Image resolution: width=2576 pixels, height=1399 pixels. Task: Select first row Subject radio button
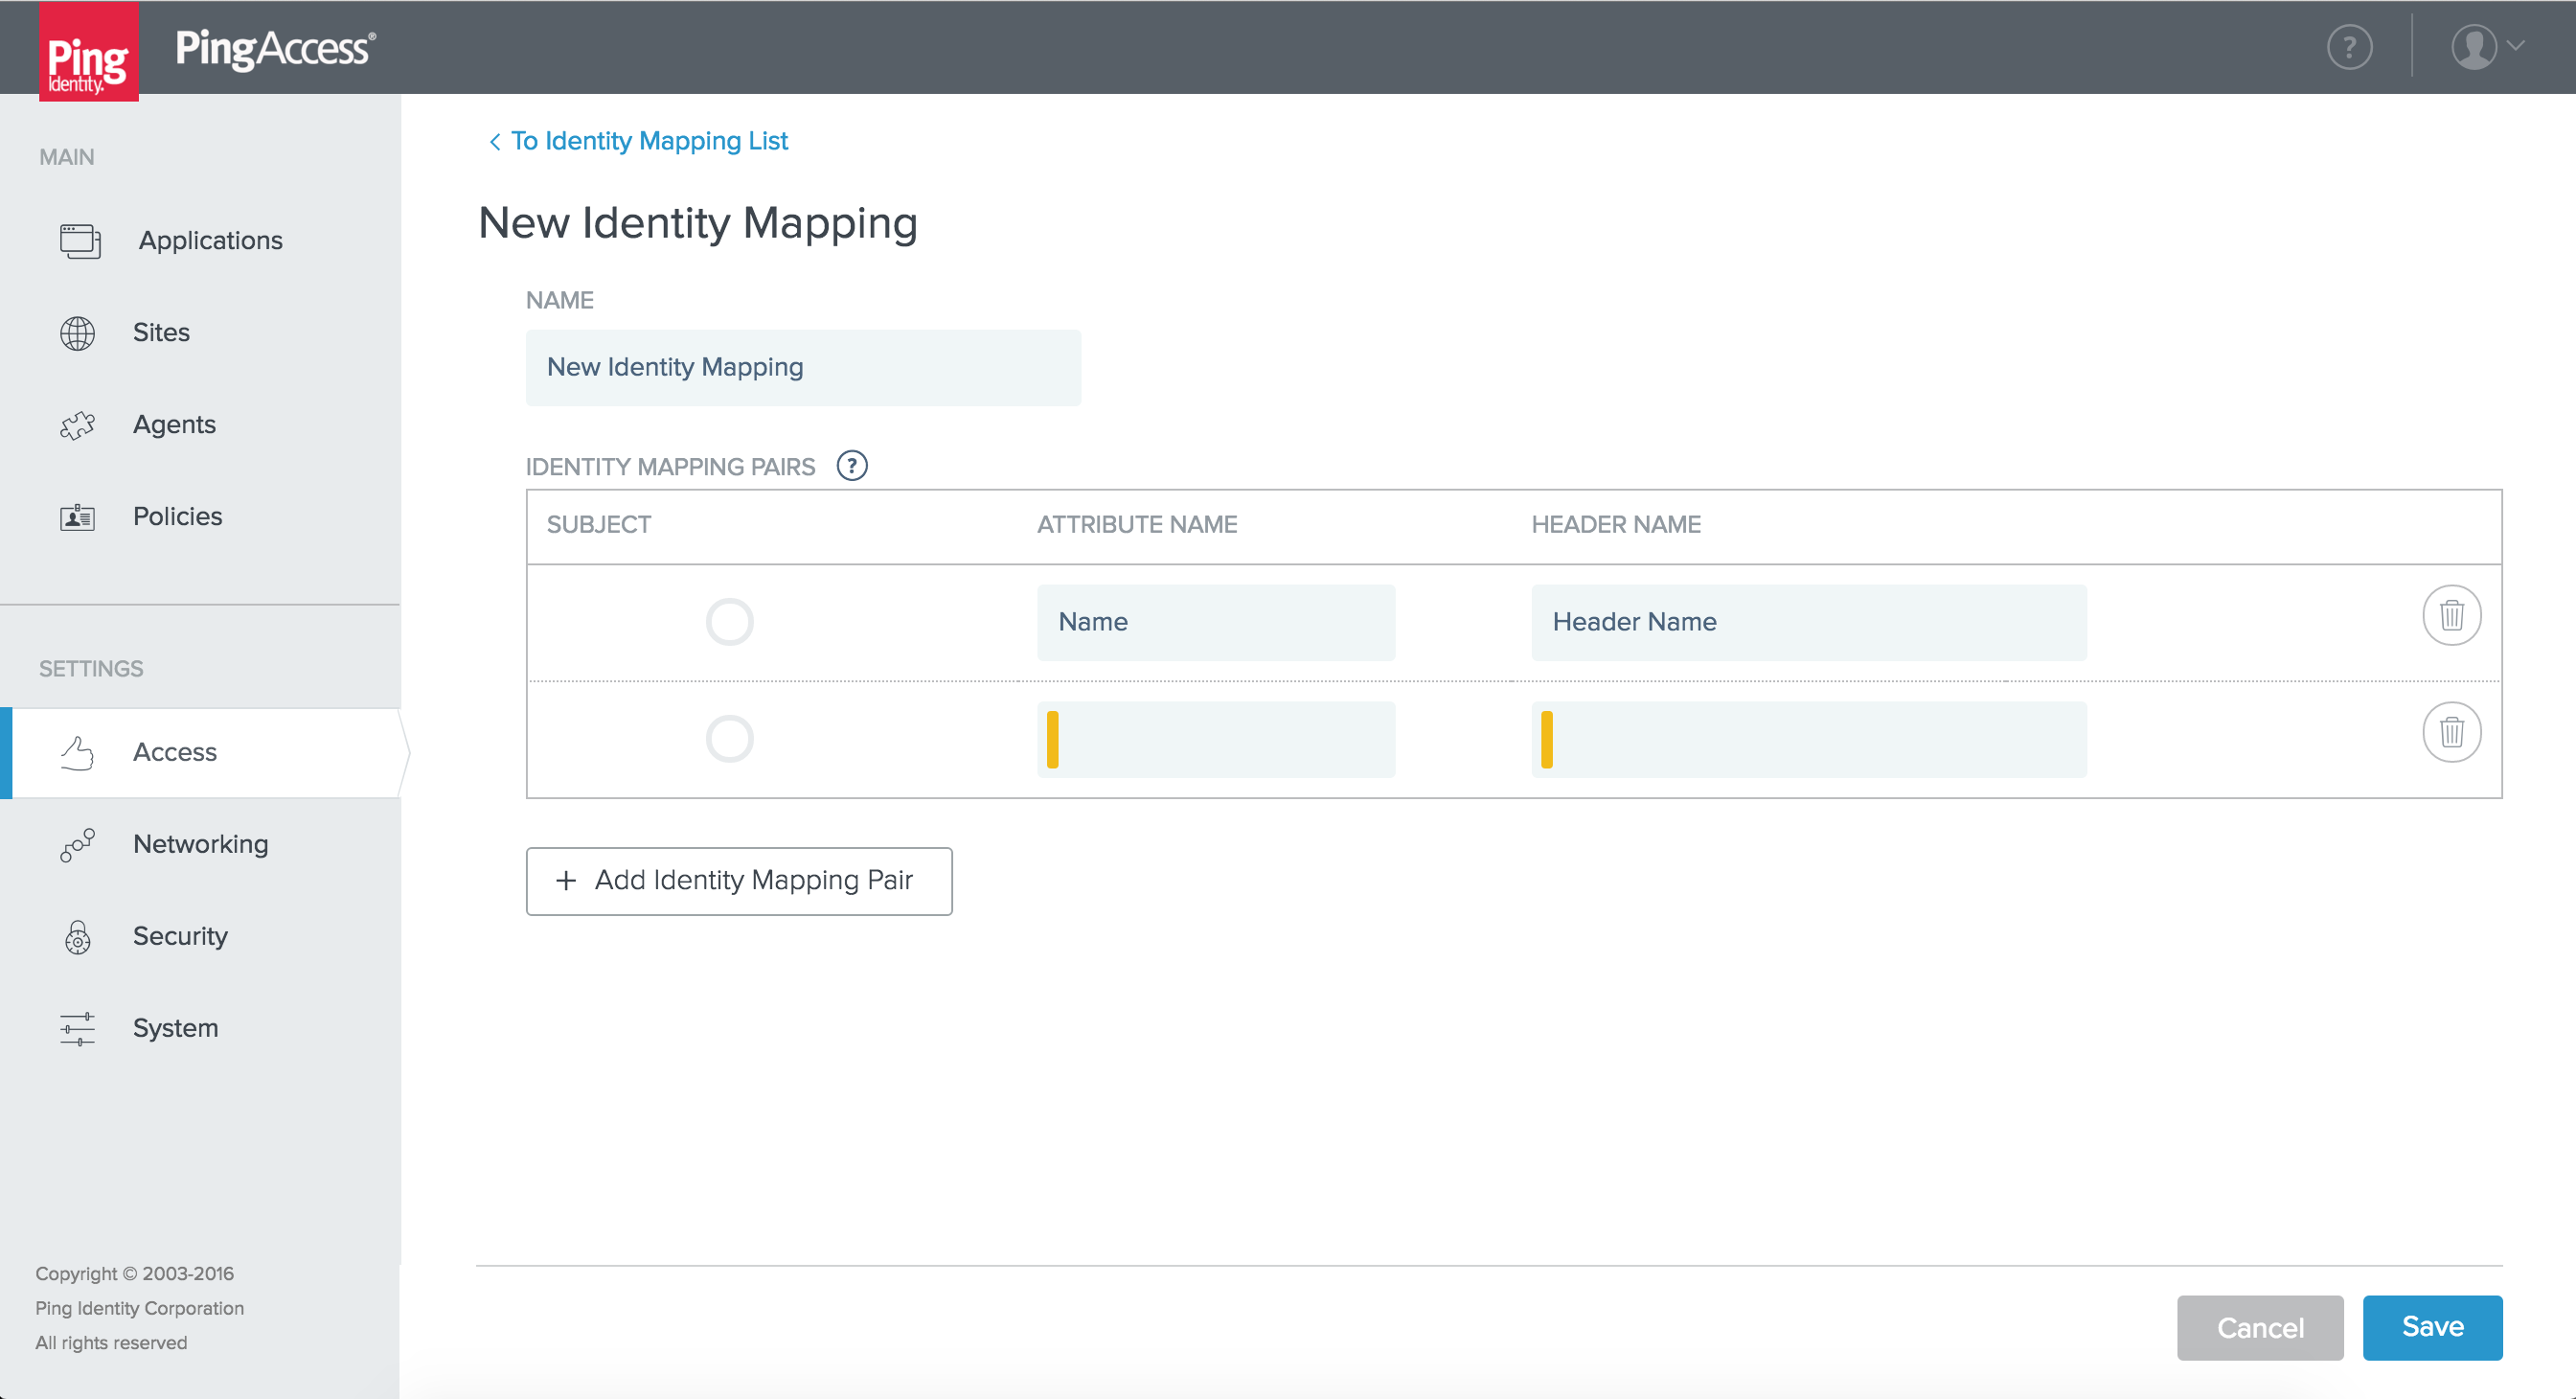tap(729, 622)
